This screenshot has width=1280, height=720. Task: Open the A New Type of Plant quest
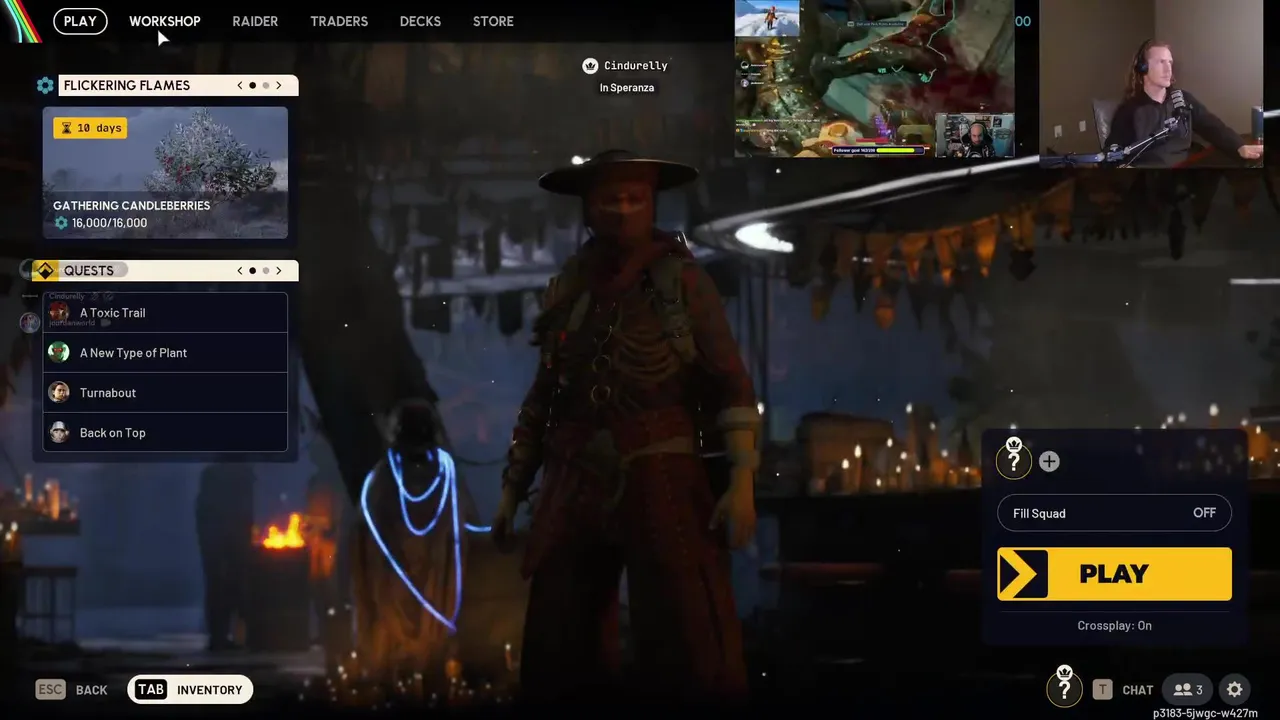[165, 353]
